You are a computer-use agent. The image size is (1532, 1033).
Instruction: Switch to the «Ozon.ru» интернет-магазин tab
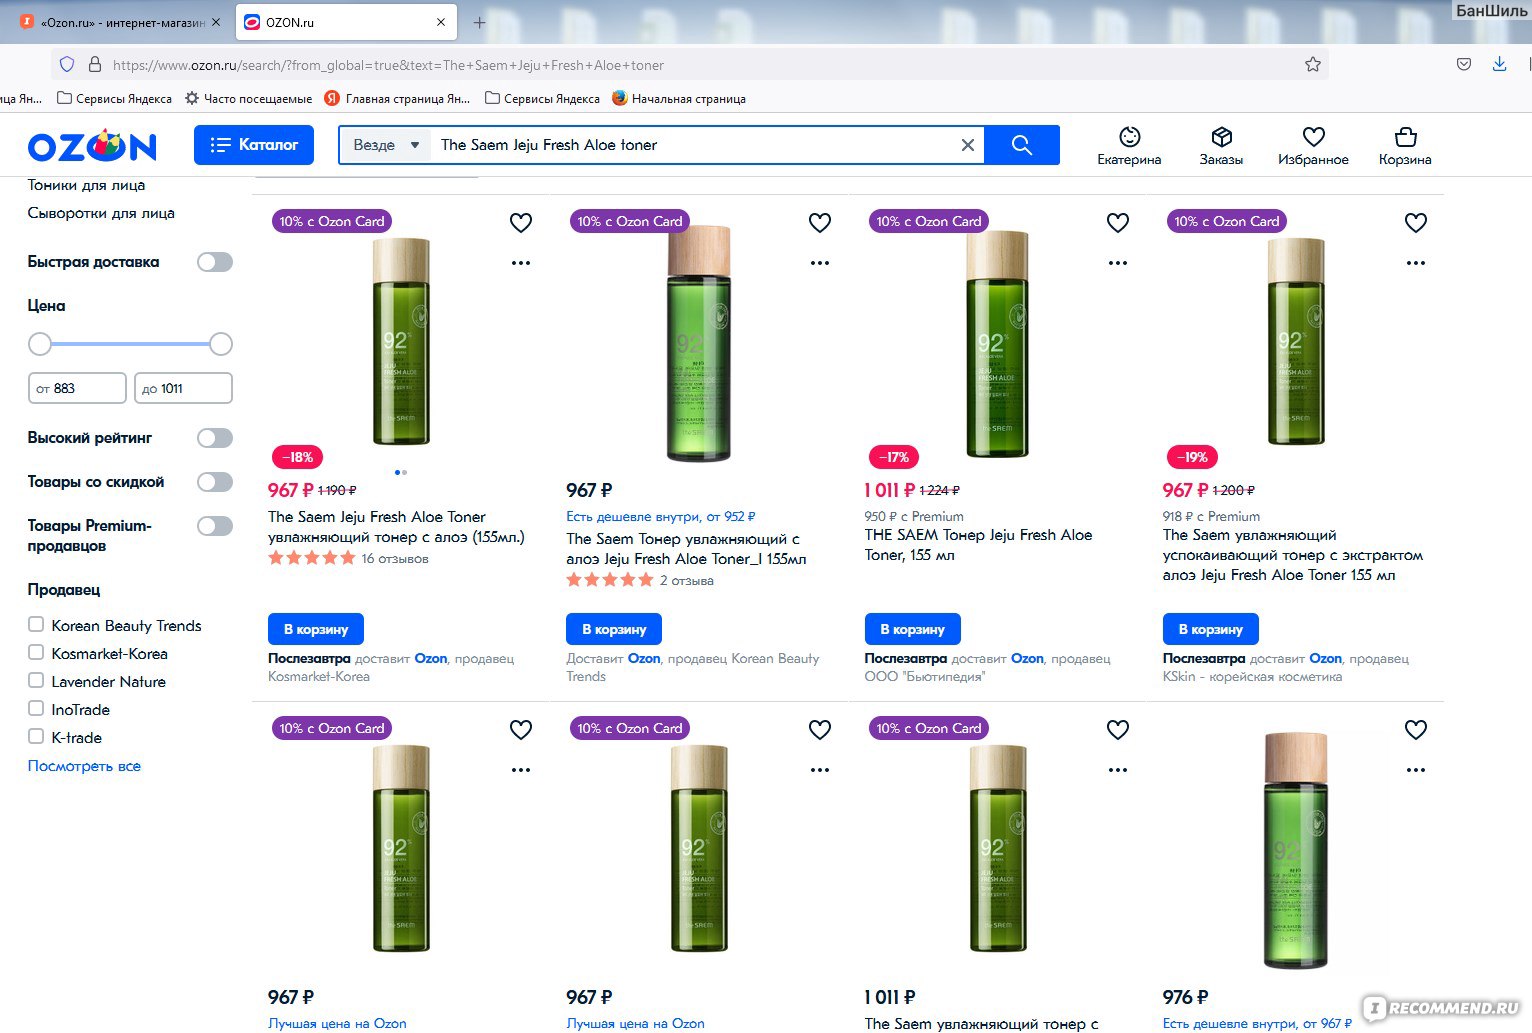118,22
